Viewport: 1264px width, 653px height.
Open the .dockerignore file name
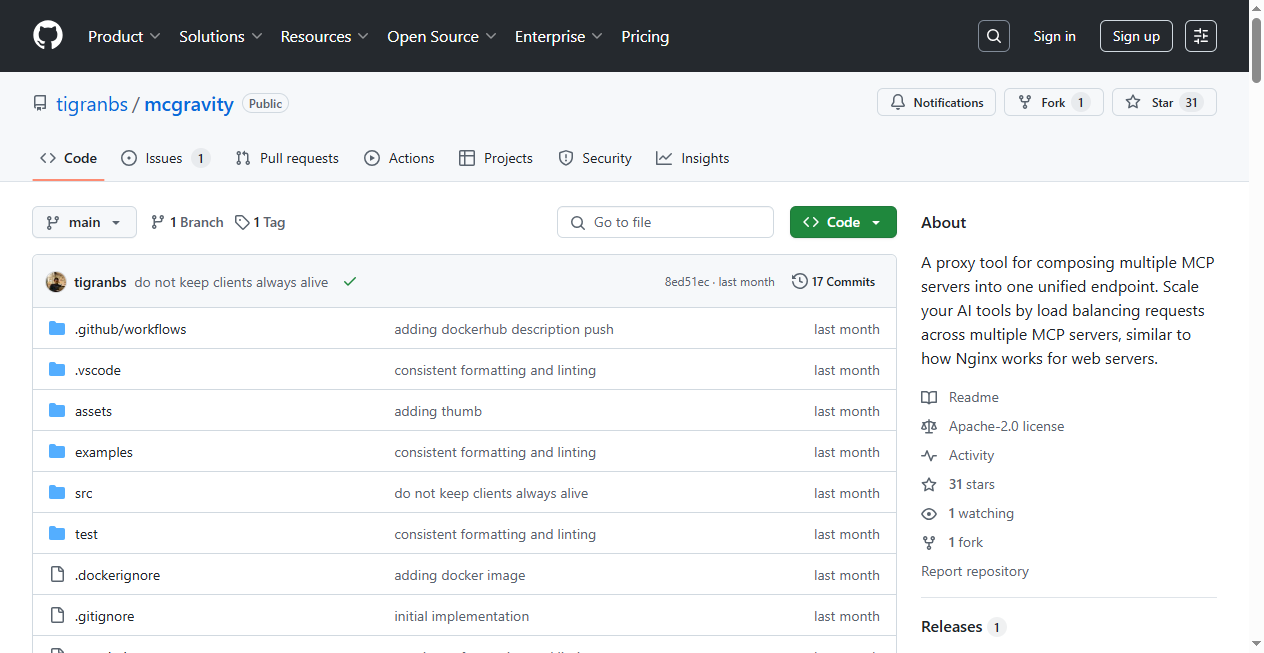point(118,575)
